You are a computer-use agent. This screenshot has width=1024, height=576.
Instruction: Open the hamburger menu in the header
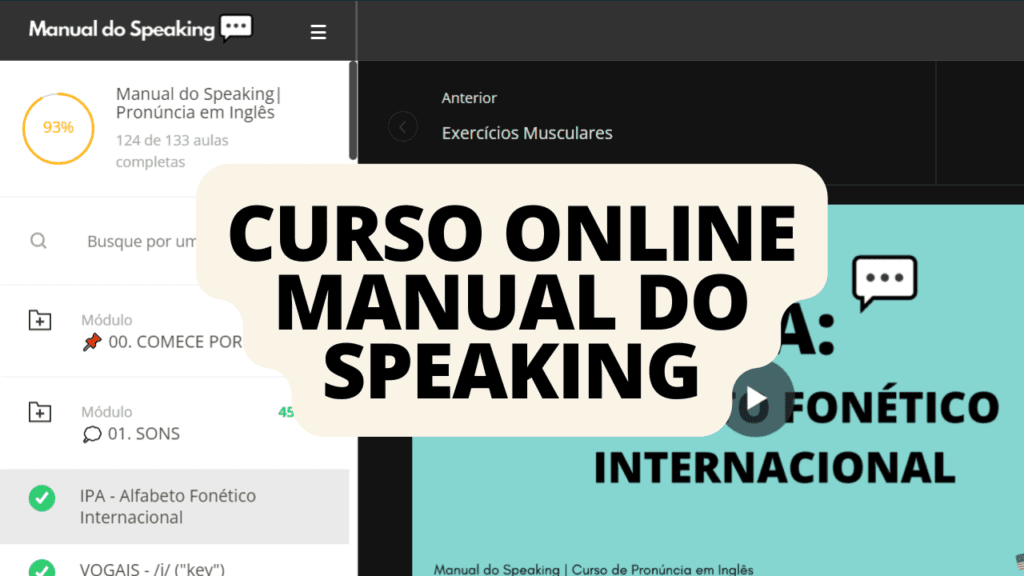(x=318, y=32)
